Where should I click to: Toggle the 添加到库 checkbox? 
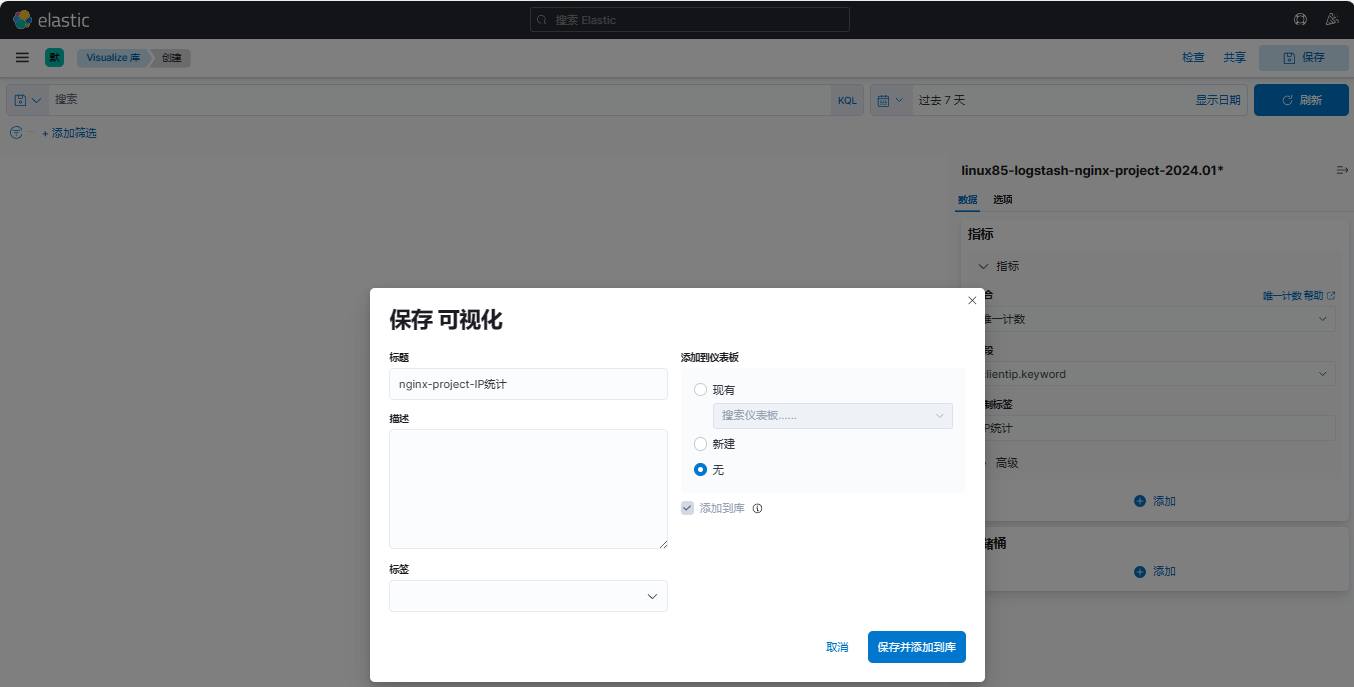click(x=687, y=508)
